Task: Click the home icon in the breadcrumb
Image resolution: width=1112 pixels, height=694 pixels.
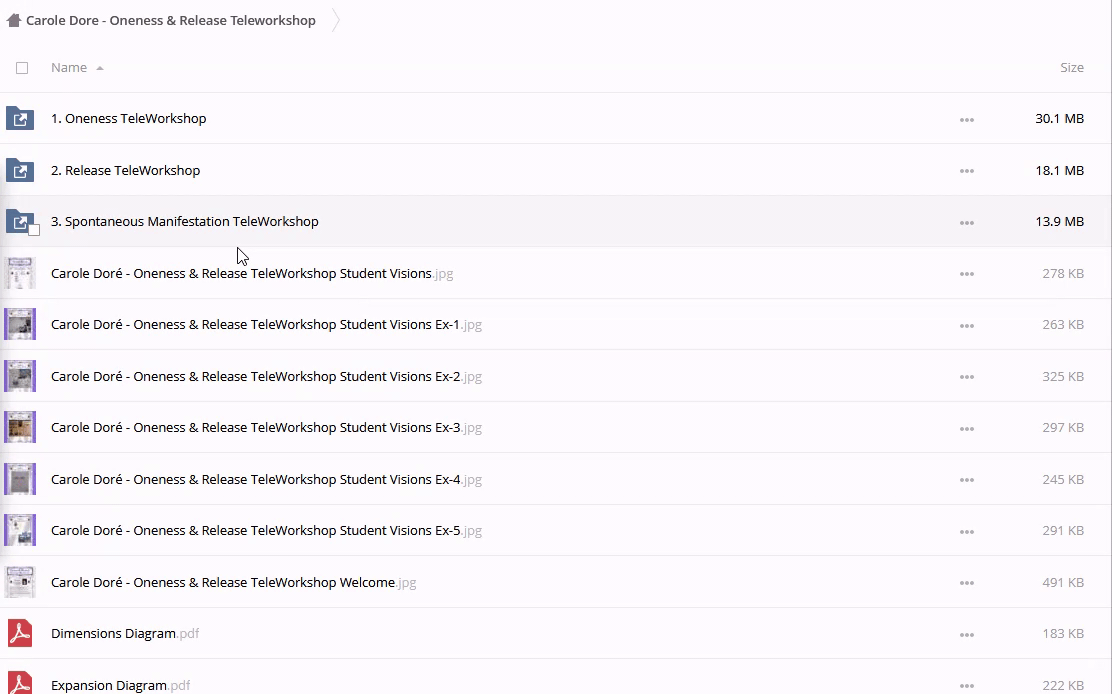Action: [x=14, y=20]
